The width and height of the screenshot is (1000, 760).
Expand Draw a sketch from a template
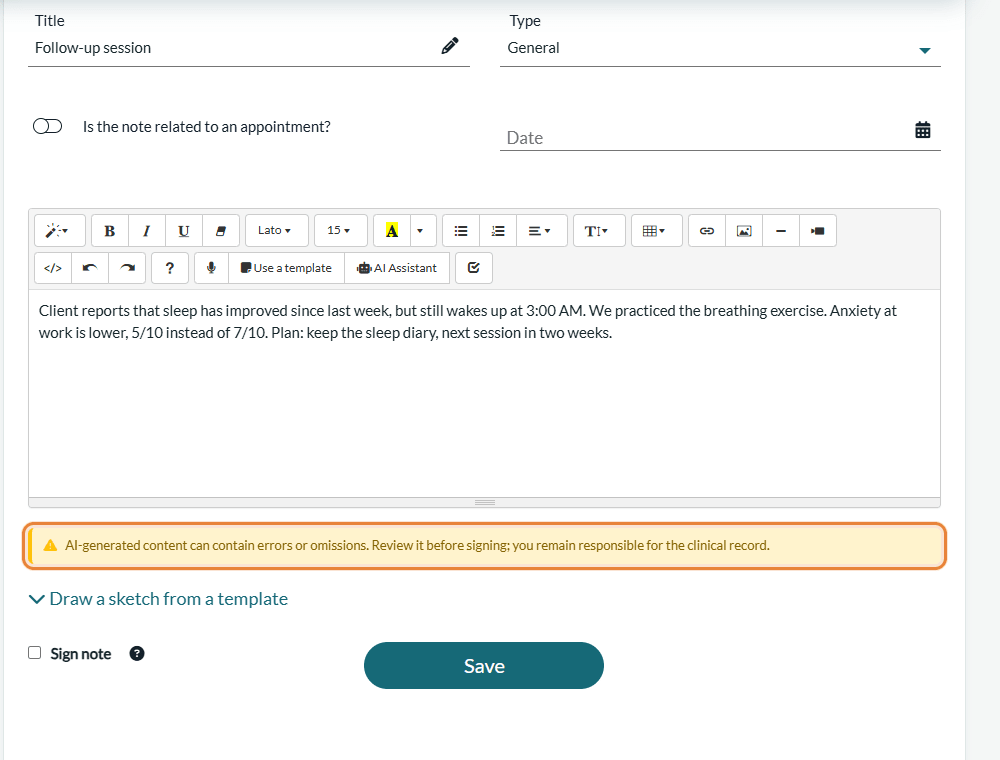(159, 599)
